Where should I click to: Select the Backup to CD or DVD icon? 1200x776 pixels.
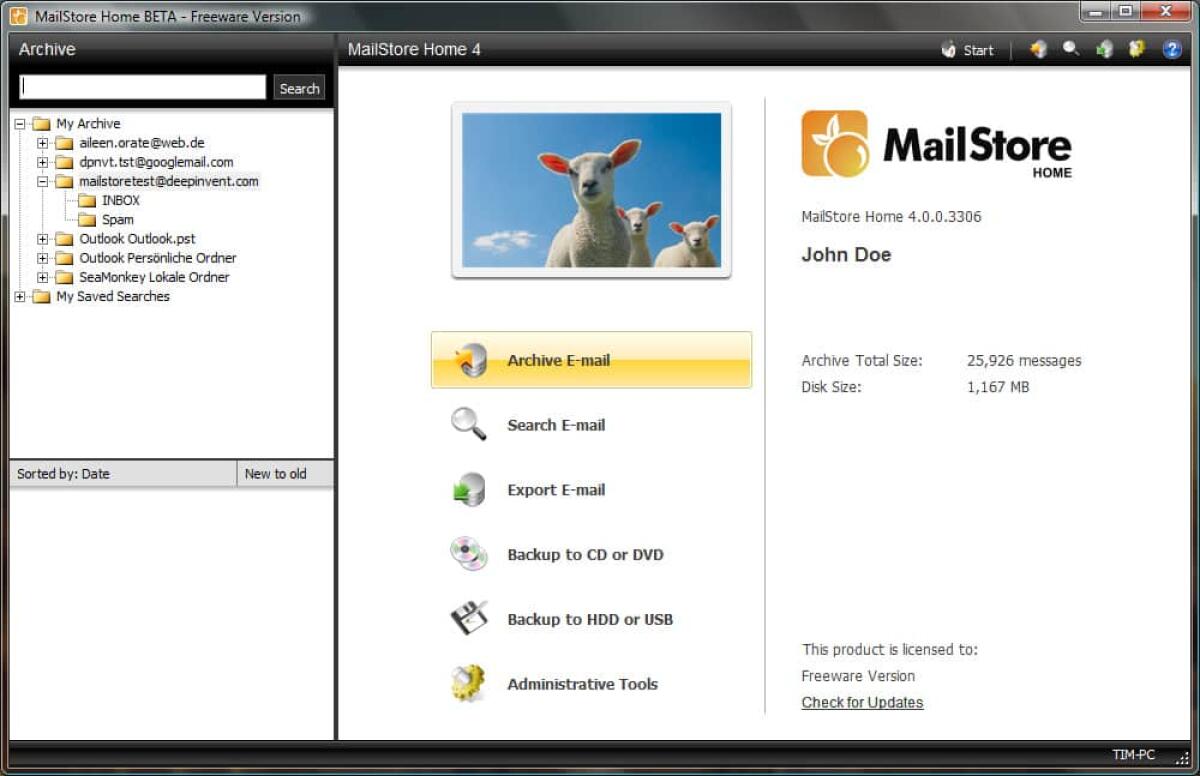coord(466,554)
